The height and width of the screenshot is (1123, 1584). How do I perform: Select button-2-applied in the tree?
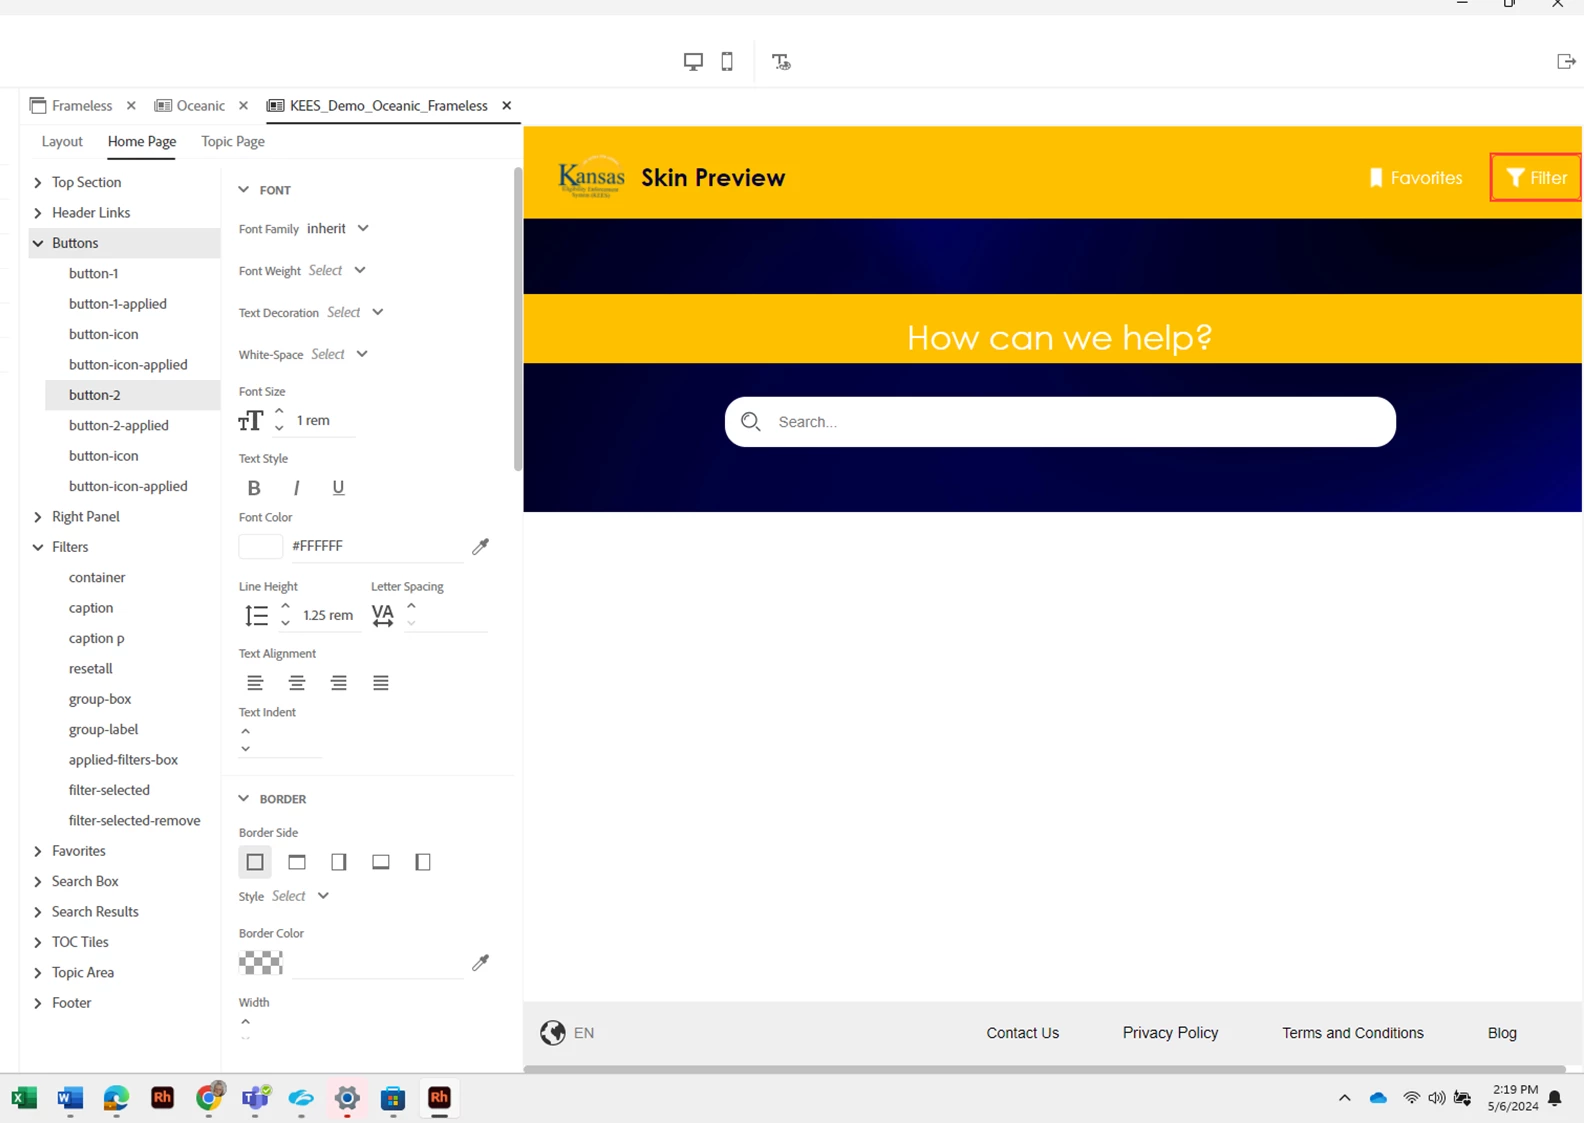pyautogui.click(x=119, y=425)
